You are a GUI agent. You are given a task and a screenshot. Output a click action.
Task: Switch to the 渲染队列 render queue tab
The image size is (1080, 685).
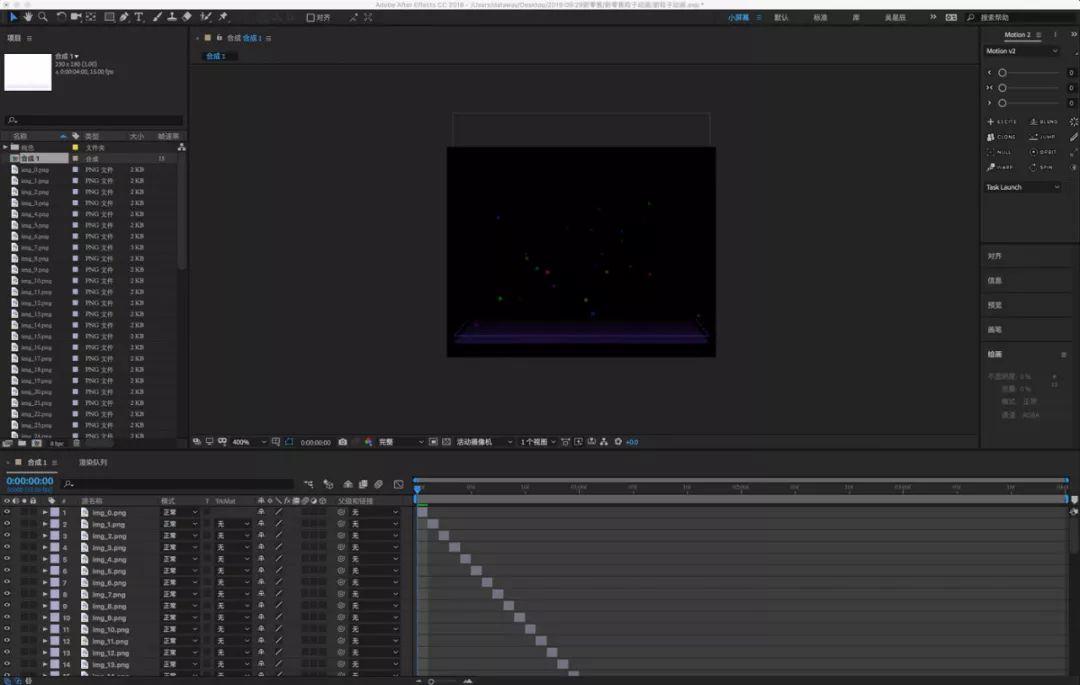pyautogui.click(x=93, y=462)
